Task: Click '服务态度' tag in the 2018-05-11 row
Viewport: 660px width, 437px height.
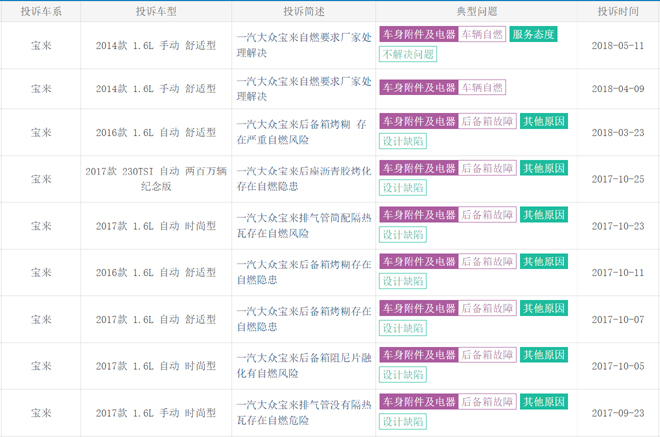Action: point(533,34)
